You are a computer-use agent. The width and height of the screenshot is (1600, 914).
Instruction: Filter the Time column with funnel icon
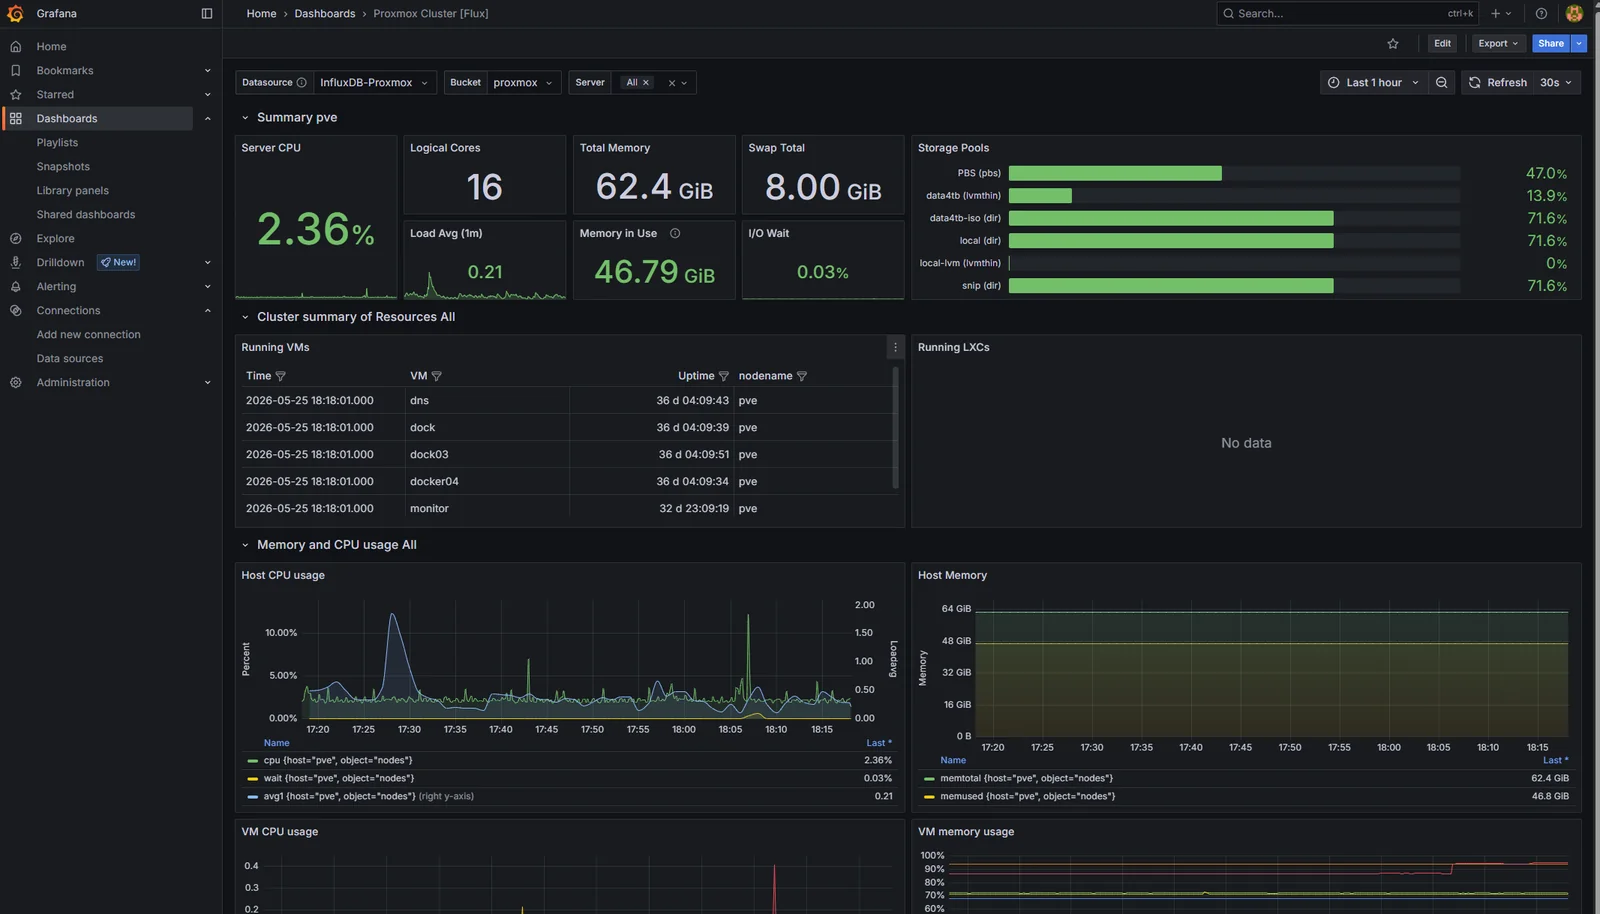click(280, 377)
